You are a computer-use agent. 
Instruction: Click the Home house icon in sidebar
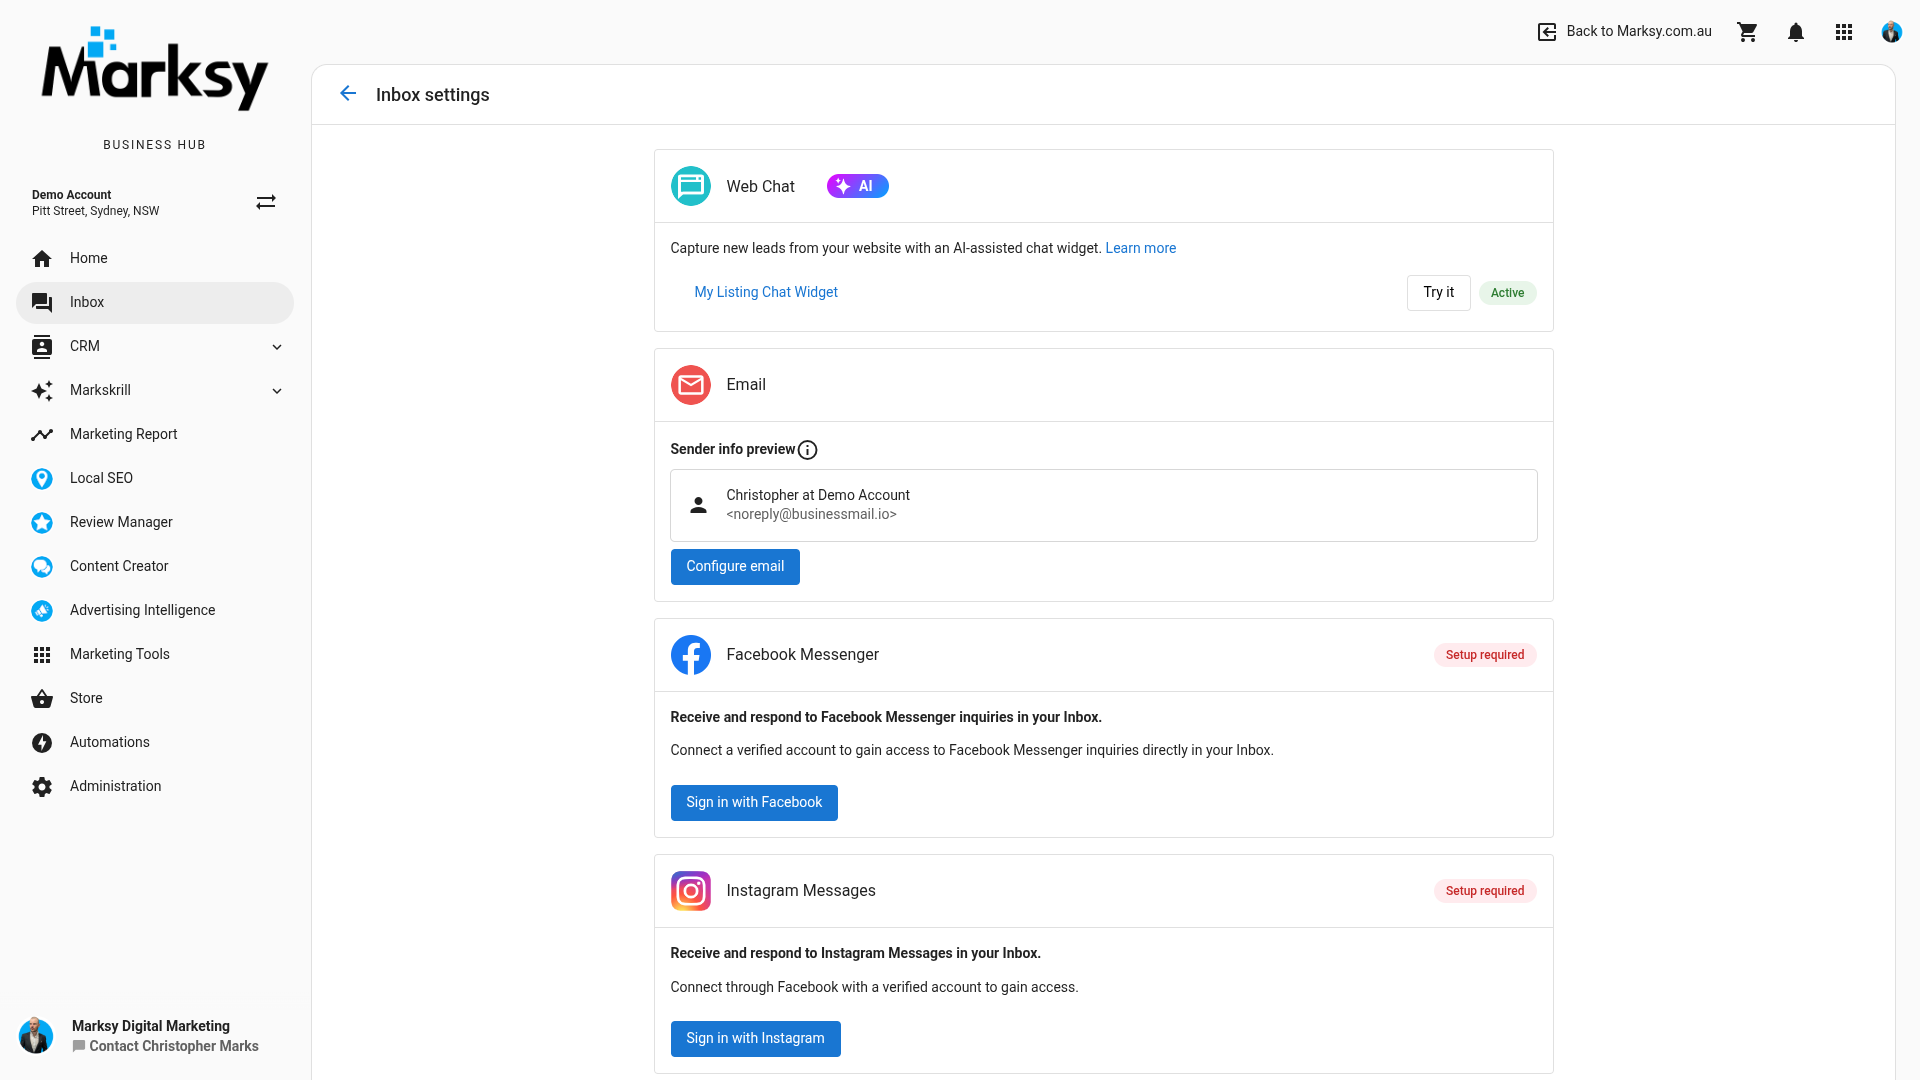[x=42, y=259]
